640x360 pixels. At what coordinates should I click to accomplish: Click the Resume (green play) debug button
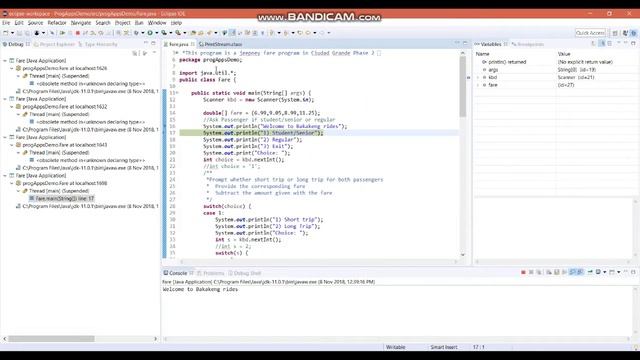(x=62, y=33)
